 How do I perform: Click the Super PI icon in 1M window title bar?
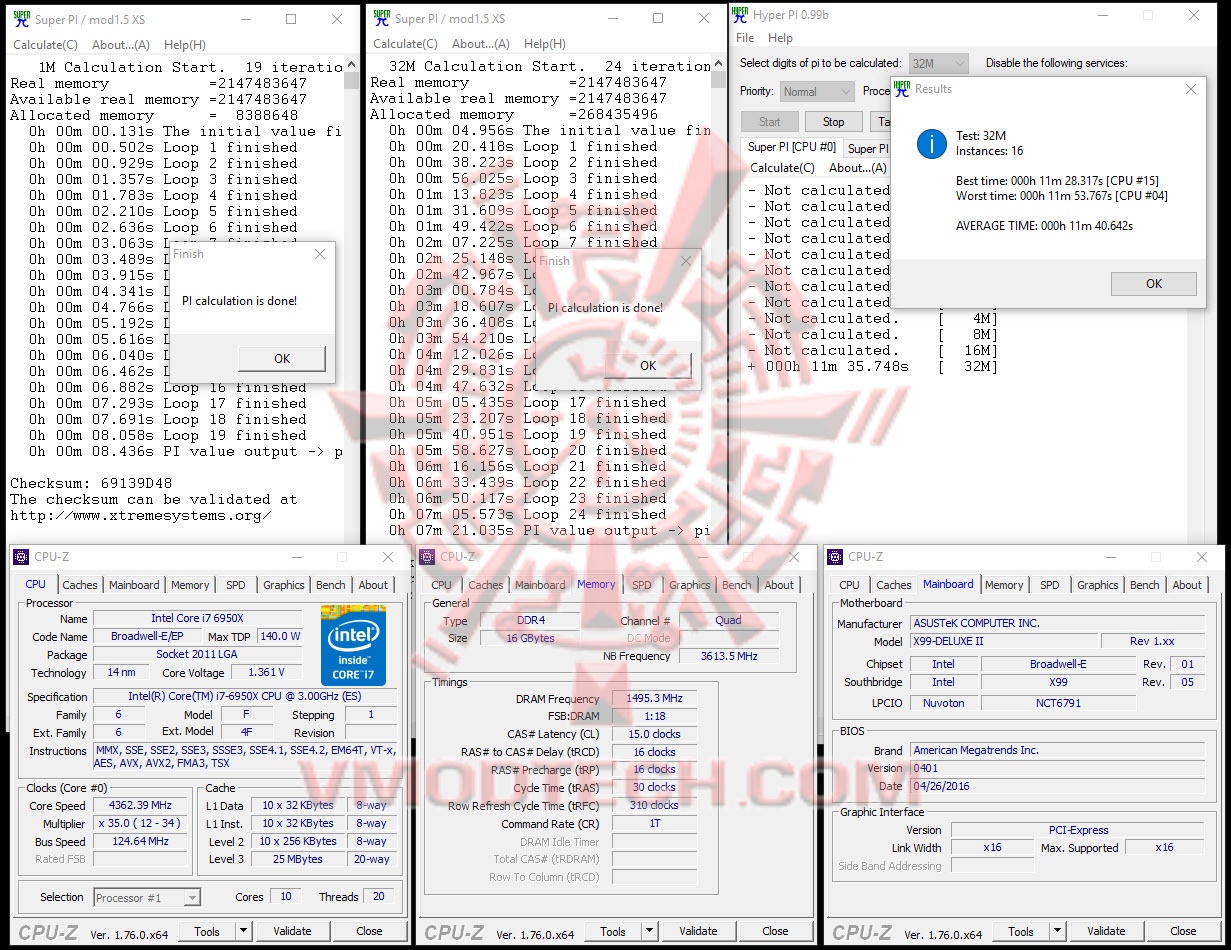[x=21, y=18]
